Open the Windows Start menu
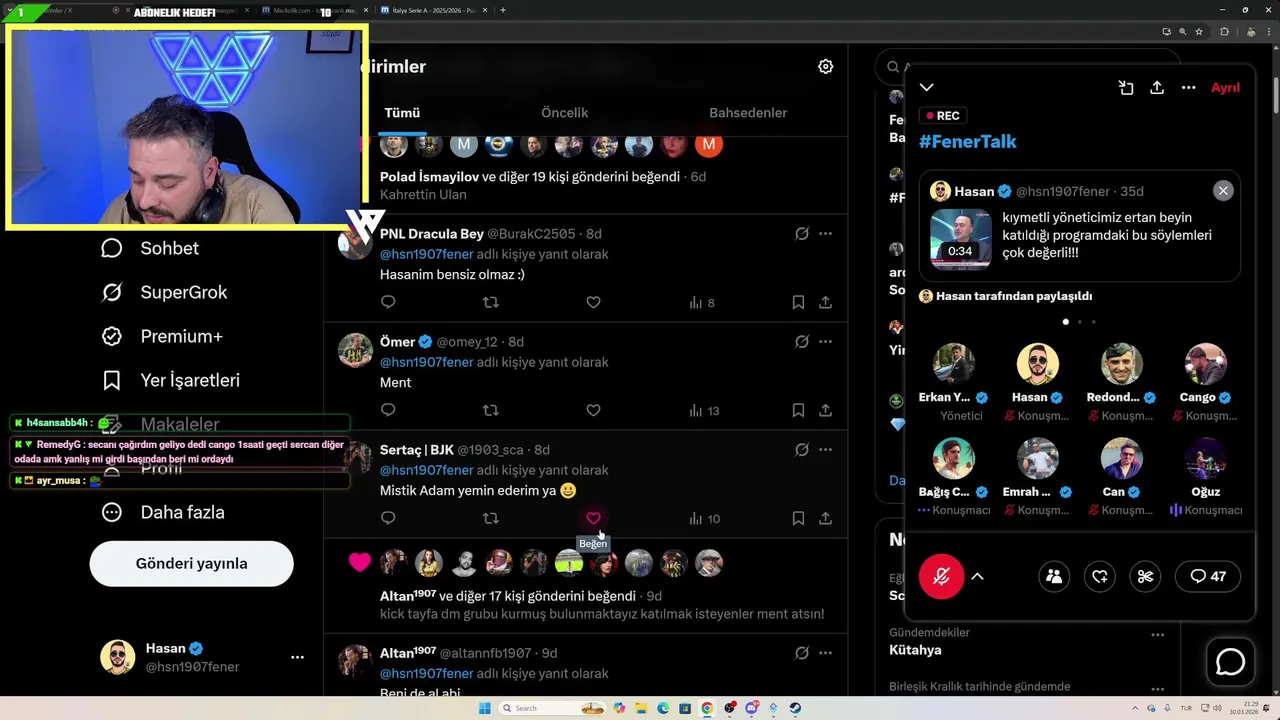The height and width of the screenshot is (720, 1280). coord(485,708)
